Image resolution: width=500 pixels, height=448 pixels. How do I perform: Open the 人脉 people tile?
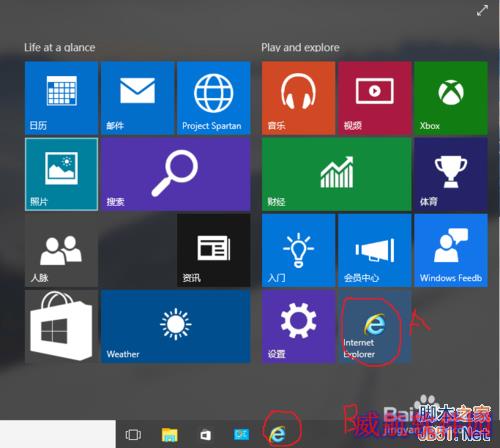pyautogui.click(x=61, y=250)
